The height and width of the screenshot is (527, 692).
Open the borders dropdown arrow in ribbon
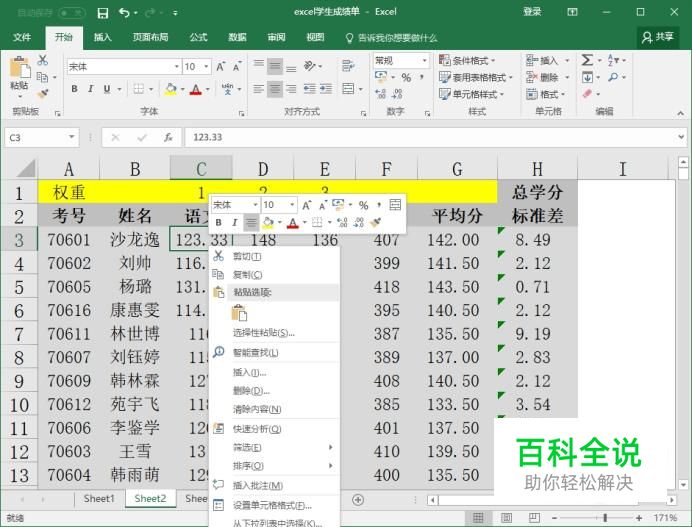(151, 89)
